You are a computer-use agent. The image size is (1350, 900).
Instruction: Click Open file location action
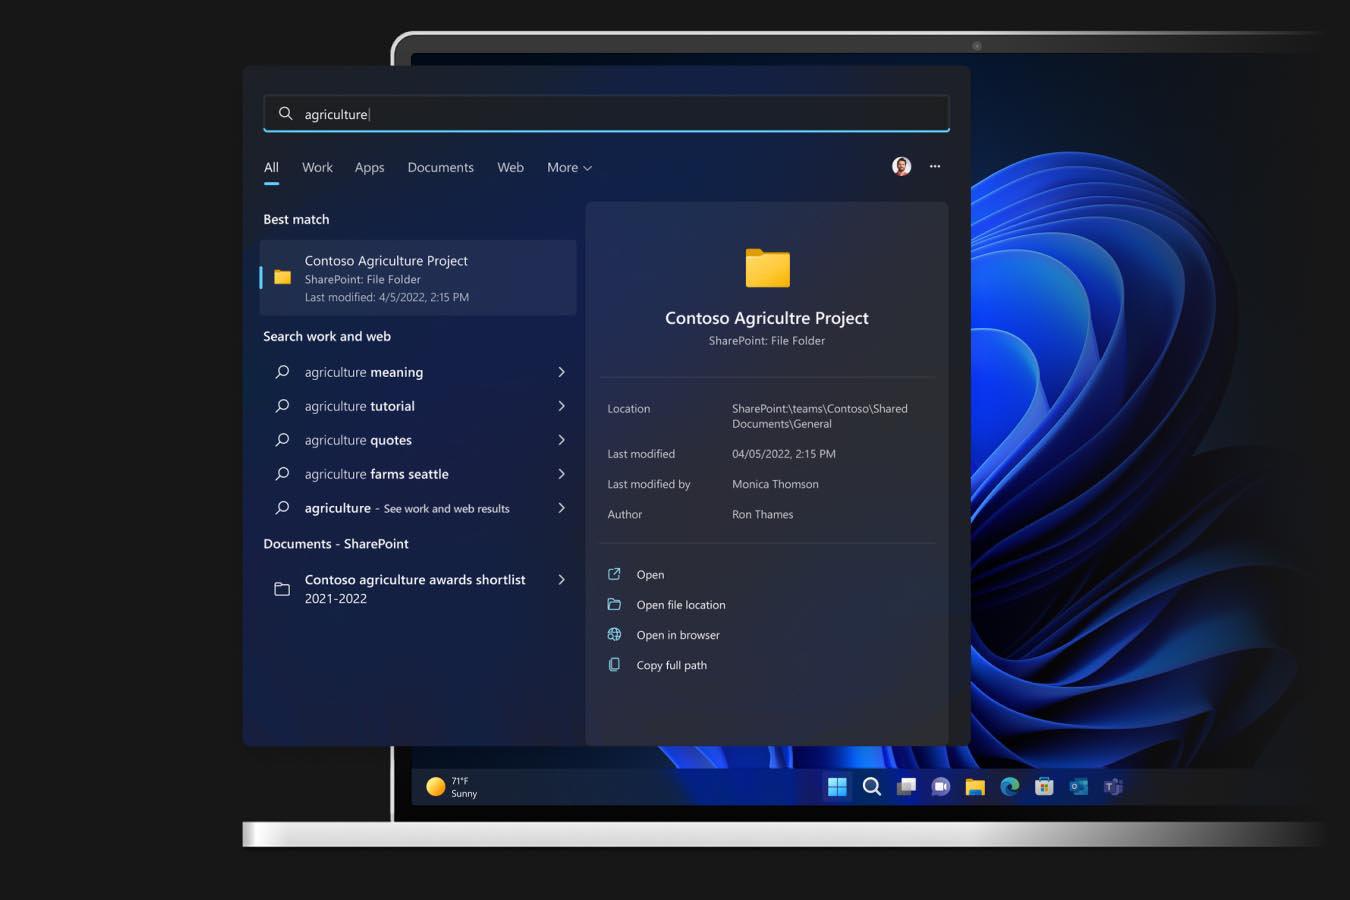point(681,605)
